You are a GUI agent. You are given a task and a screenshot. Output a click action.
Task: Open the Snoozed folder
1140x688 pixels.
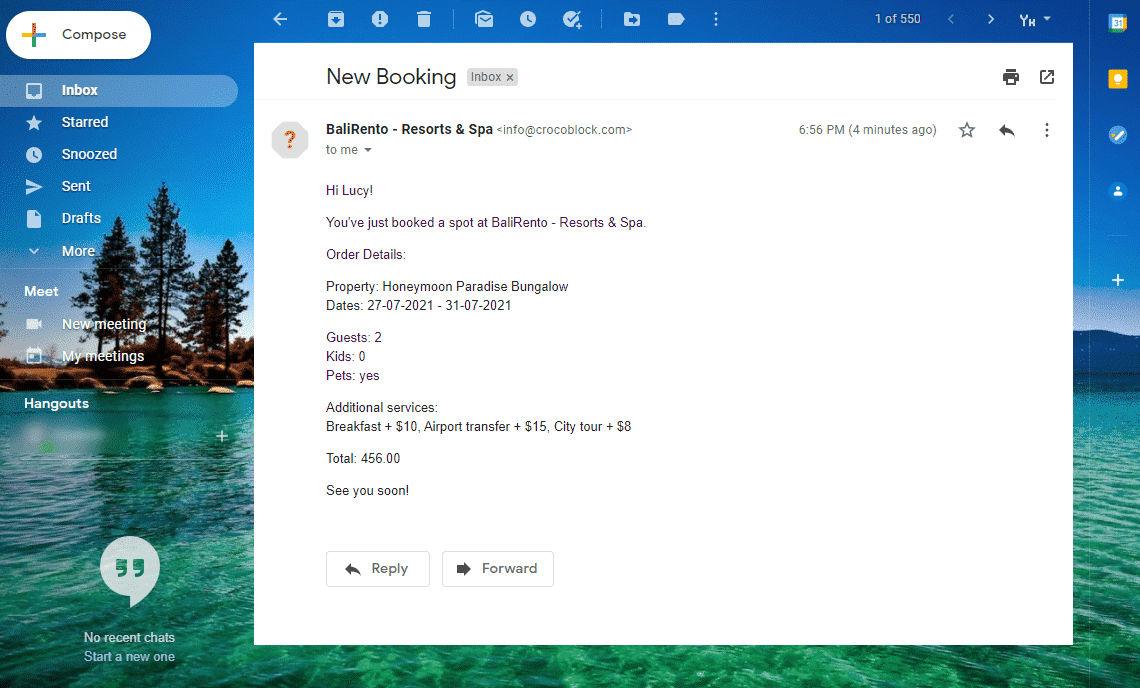click(119, 155)
